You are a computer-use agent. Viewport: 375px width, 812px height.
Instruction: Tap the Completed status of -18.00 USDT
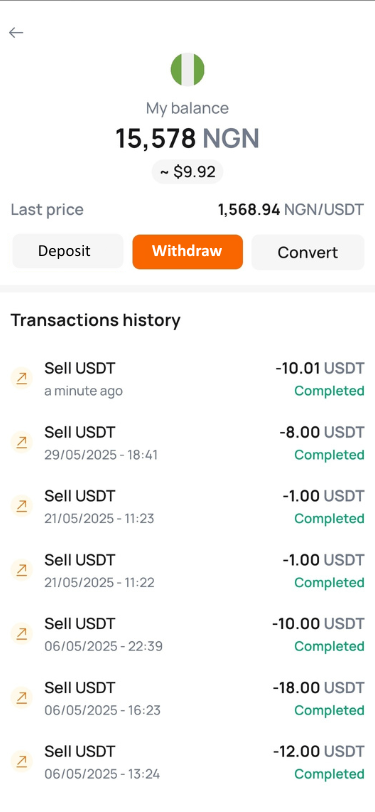(329, 710)
